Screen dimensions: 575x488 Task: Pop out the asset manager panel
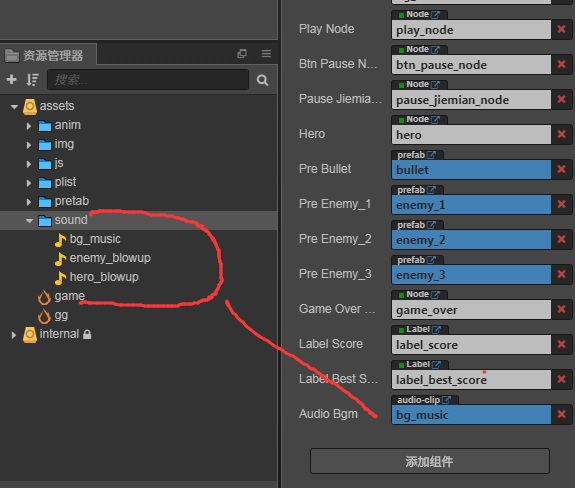[x=242, y=54]
